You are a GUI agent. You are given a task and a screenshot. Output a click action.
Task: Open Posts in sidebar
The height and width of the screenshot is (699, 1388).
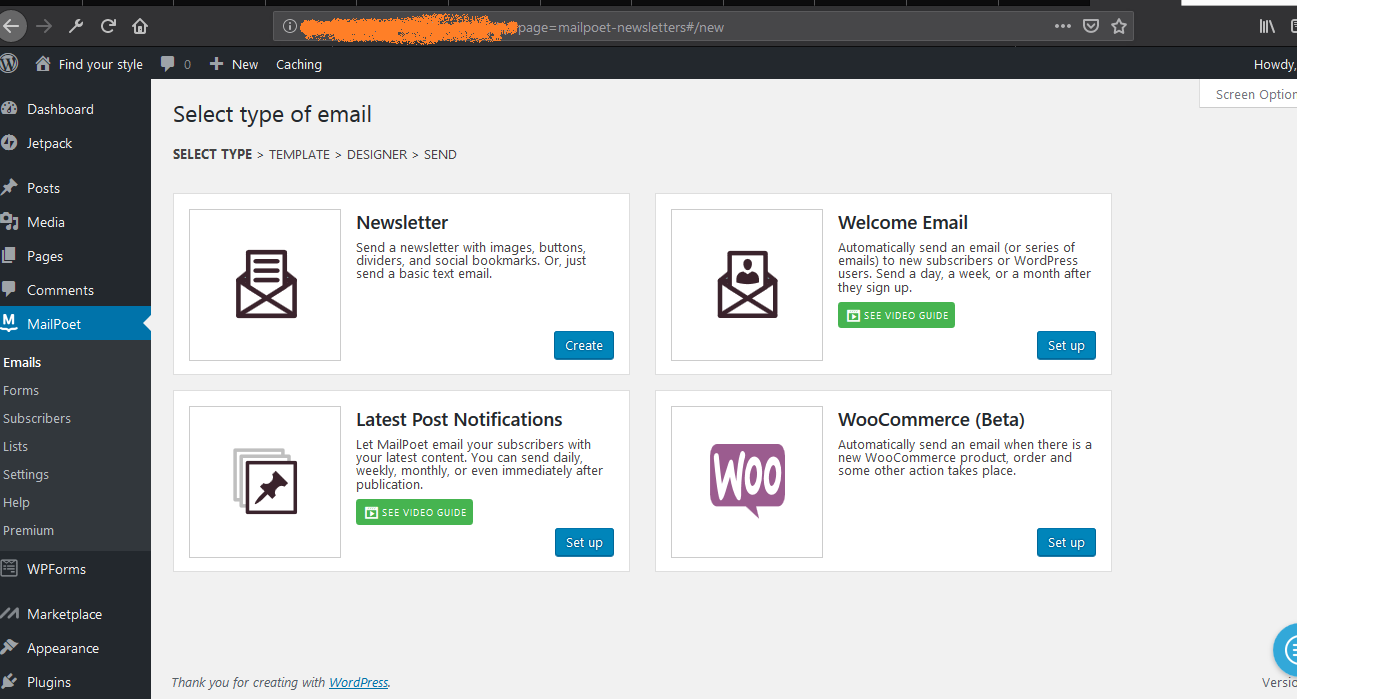pyautogui.click(x=75, y=188)
